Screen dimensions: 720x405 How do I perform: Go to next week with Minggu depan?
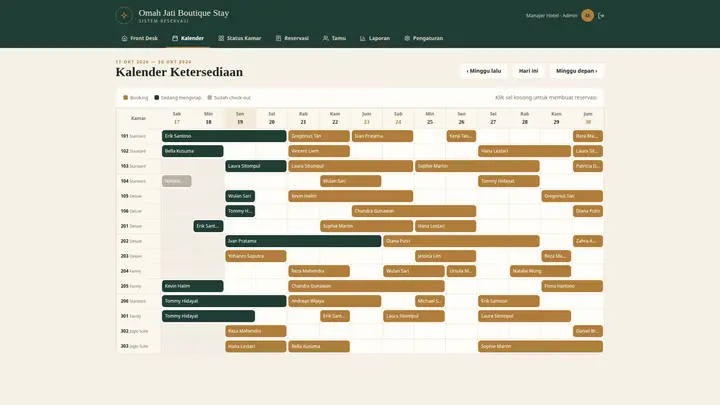point(576,71)
